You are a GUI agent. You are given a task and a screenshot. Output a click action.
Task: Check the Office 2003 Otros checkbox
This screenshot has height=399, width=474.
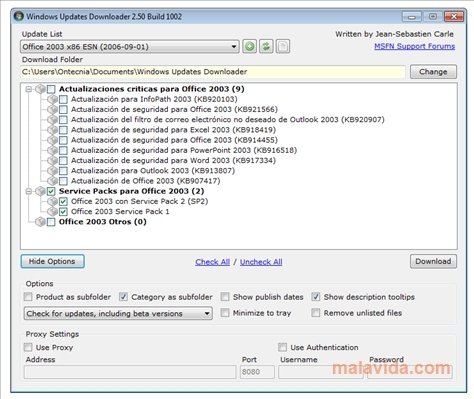click(x=51, y=222)
